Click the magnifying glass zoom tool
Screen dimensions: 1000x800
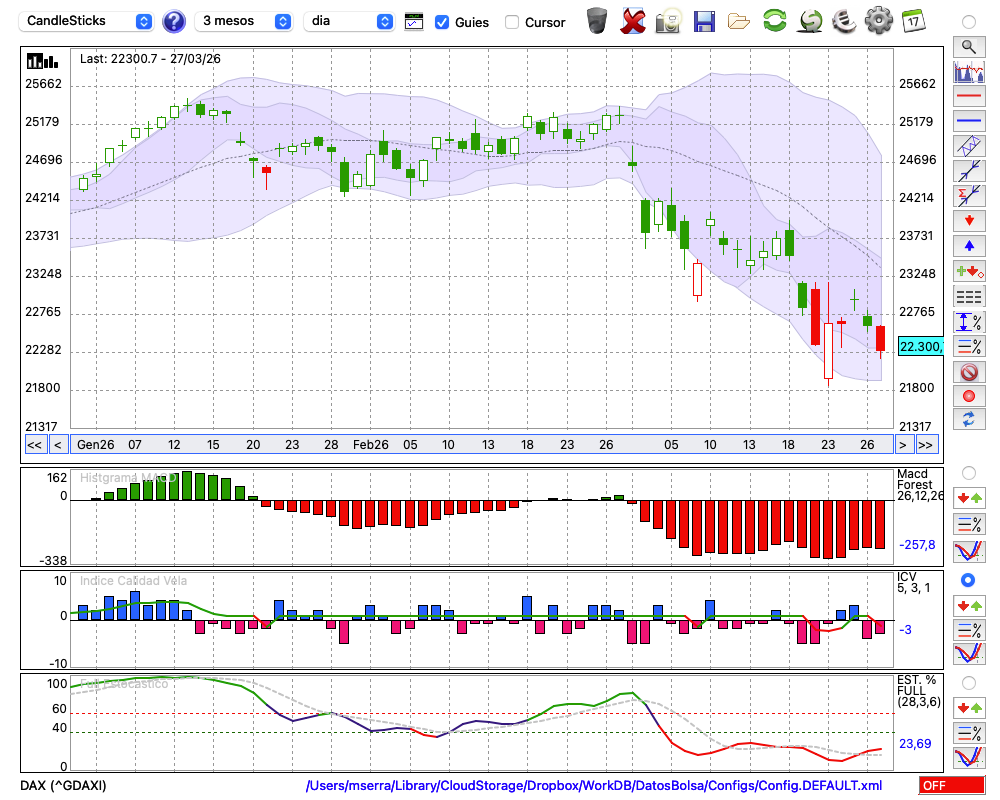click(x=968, y=46)
